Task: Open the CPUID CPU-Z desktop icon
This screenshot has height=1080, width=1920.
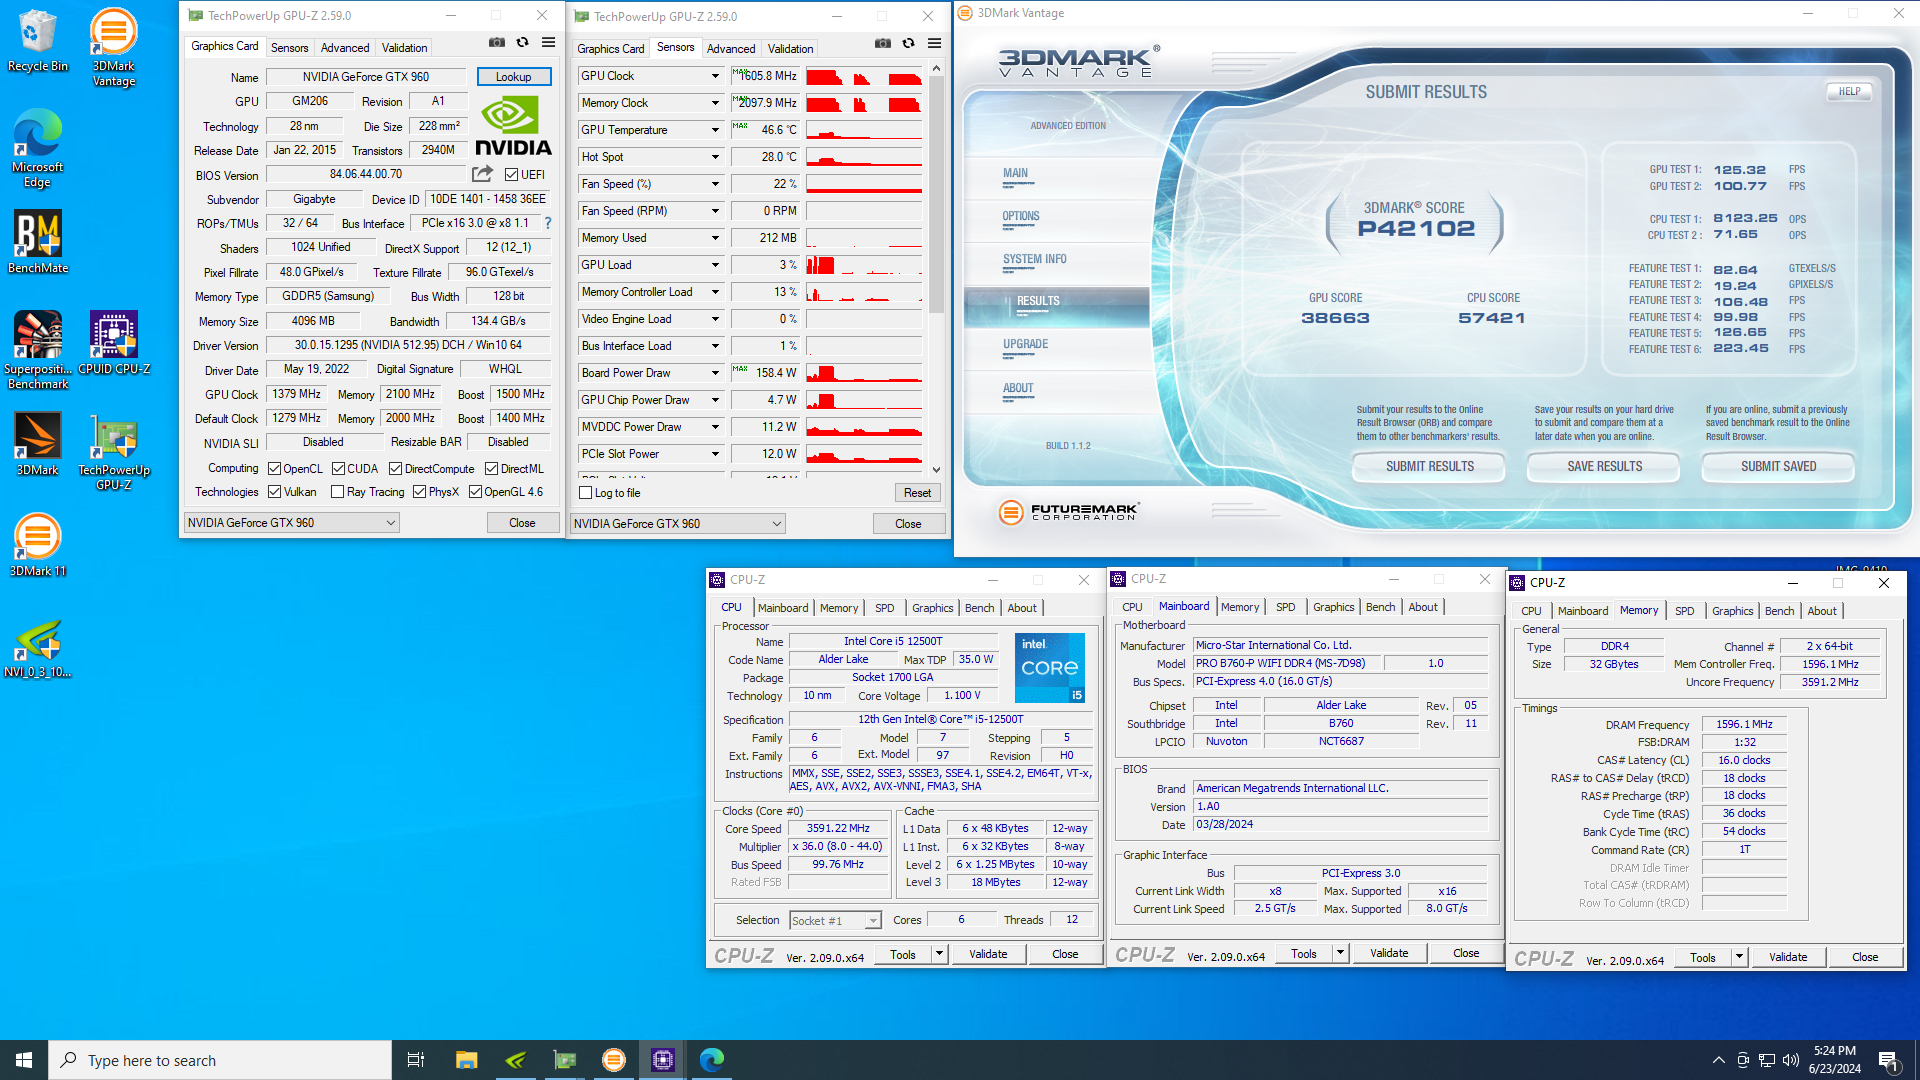Action: [x=114, y=342]
